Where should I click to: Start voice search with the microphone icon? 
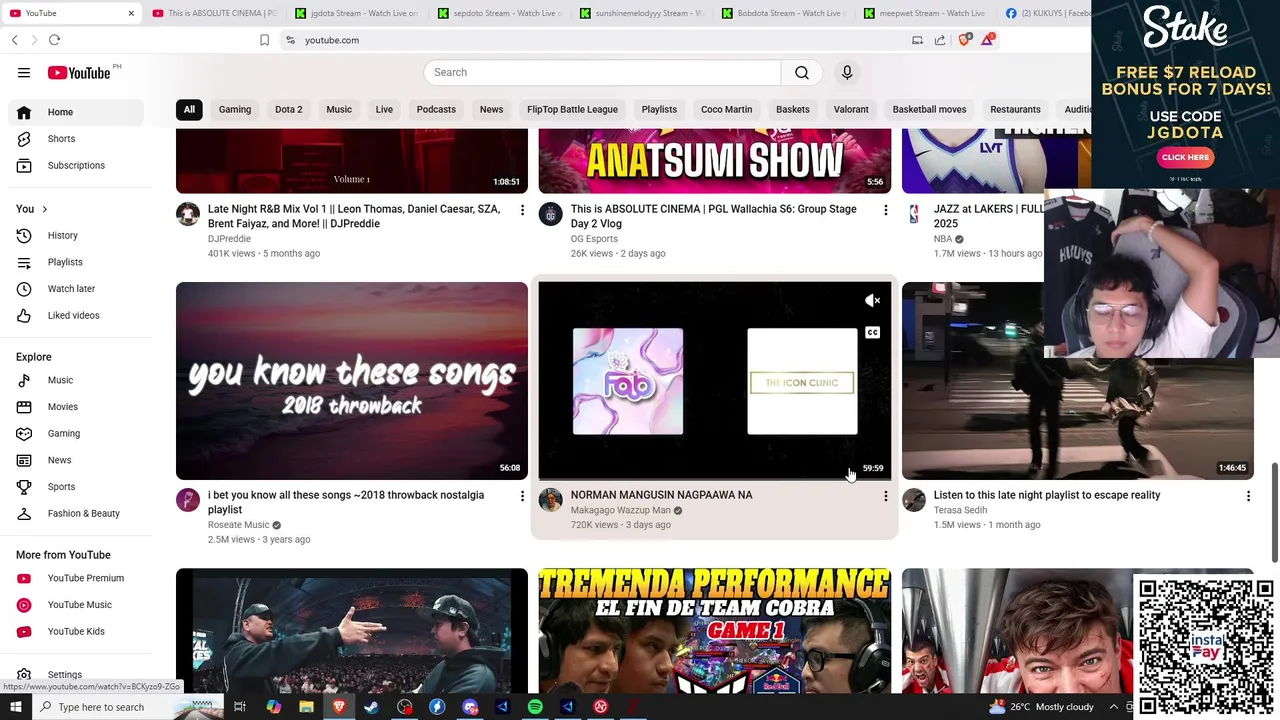pyautogui.click(x=847, y=72)
